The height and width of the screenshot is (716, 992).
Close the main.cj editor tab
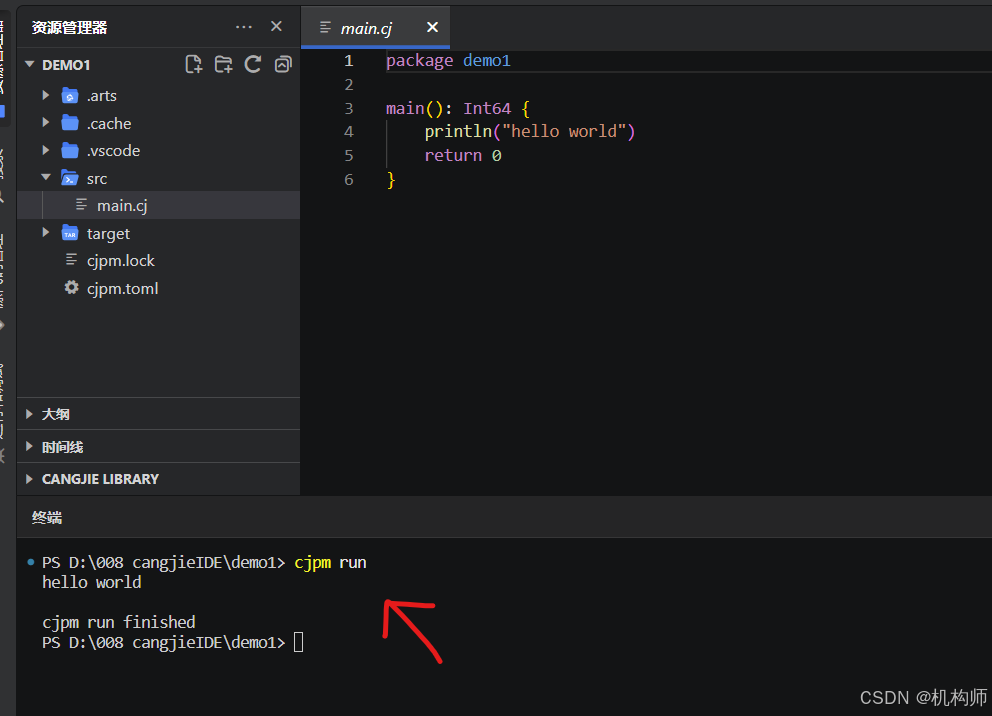pyautogui.click(x=432, y=27)
